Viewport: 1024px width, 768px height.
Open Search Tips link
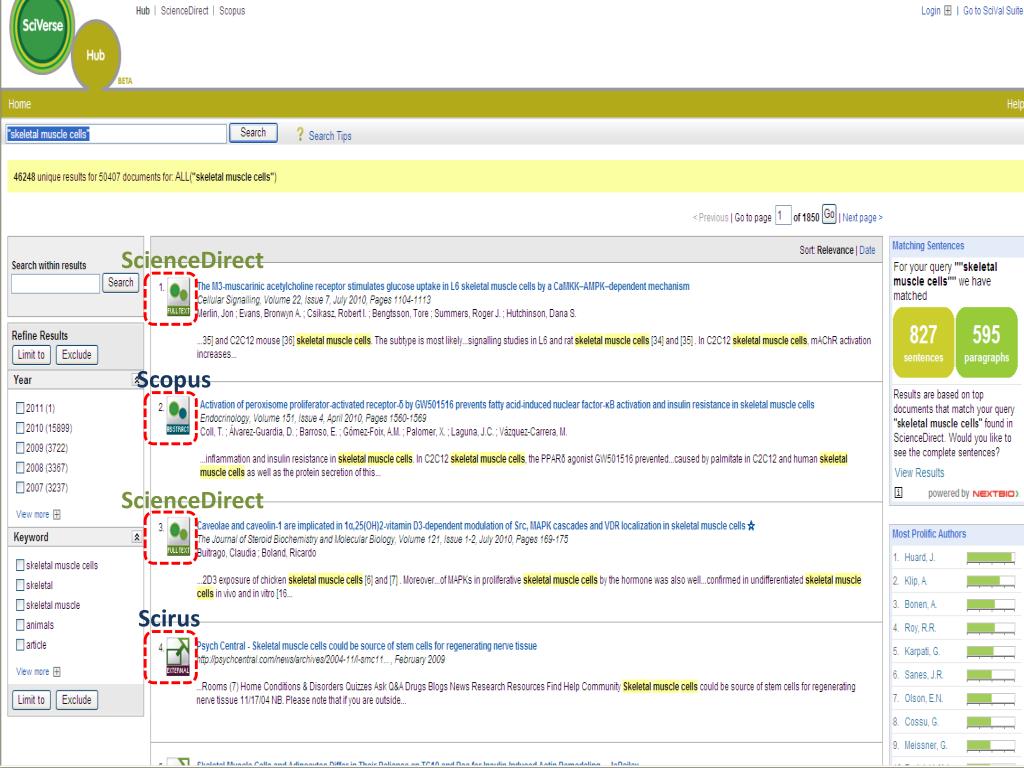tap(330, 136)
